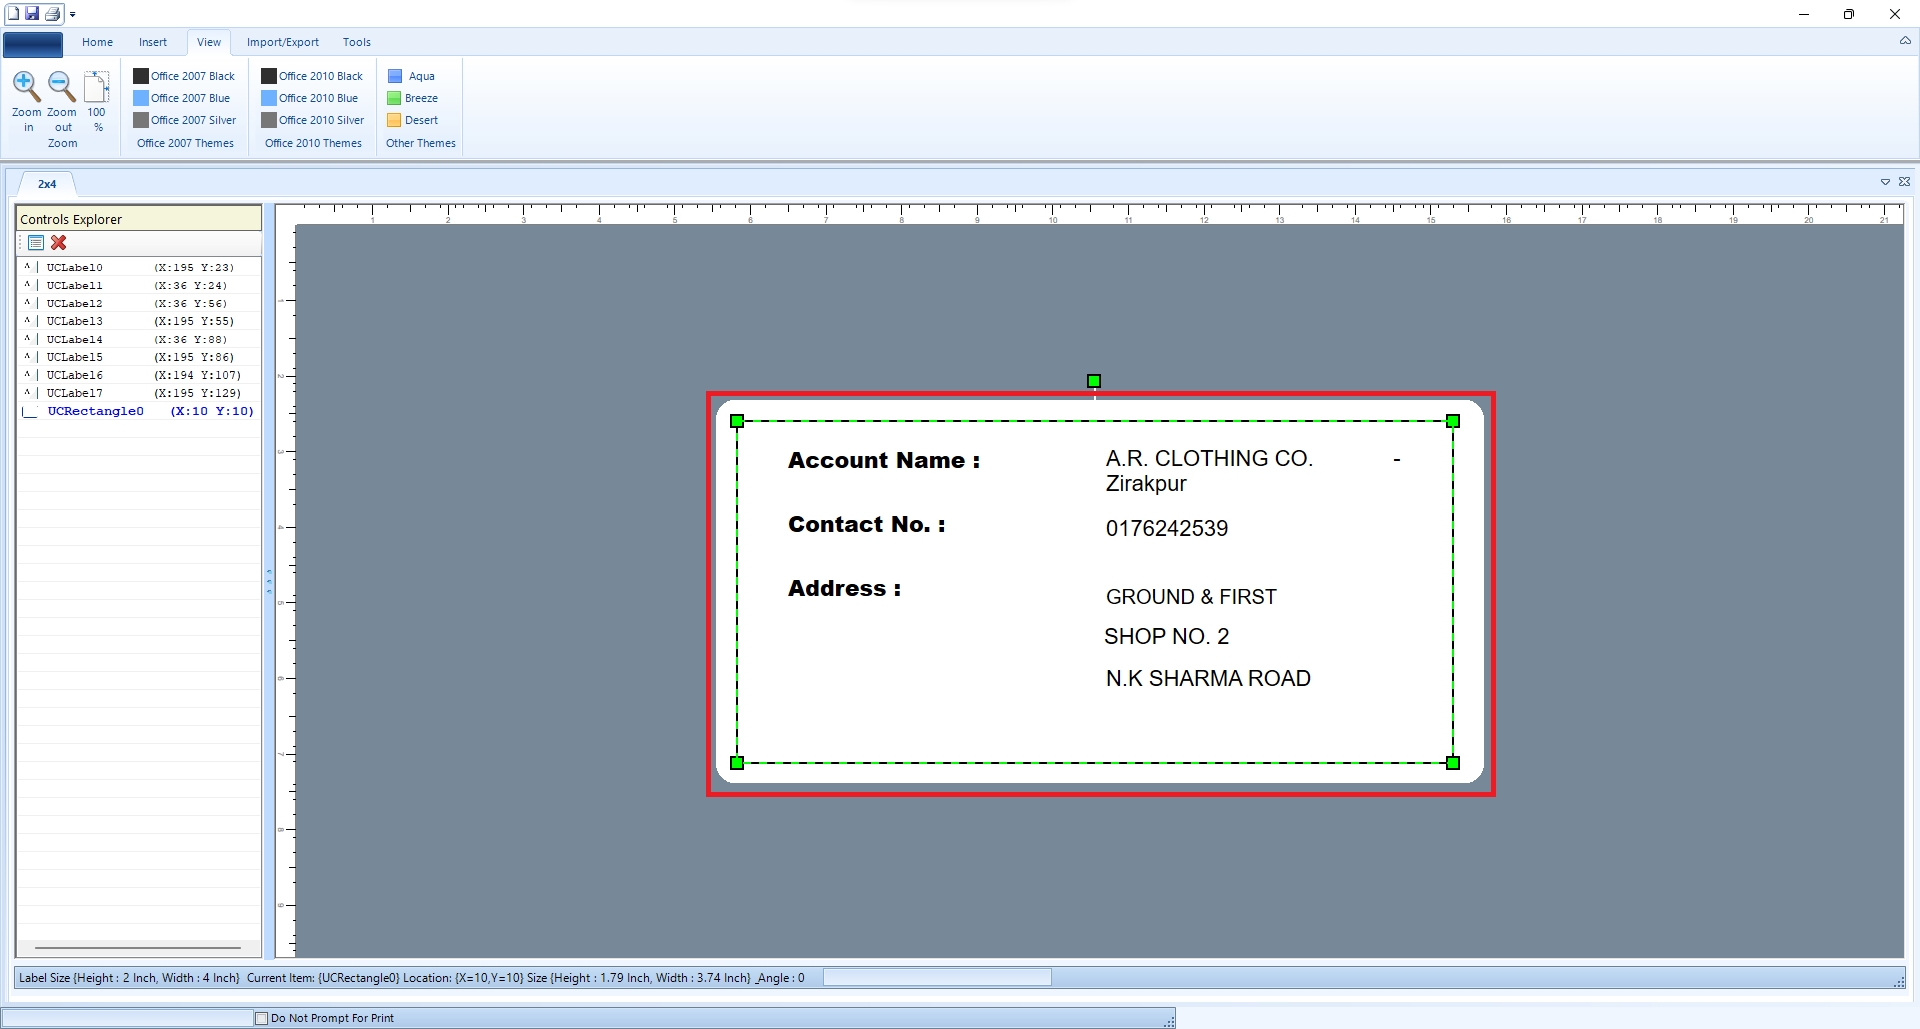Viewport: 1920px width, 1029px height.
Task: Choose the Breeze green theme swatch
Action: click(x=413, y=98)
